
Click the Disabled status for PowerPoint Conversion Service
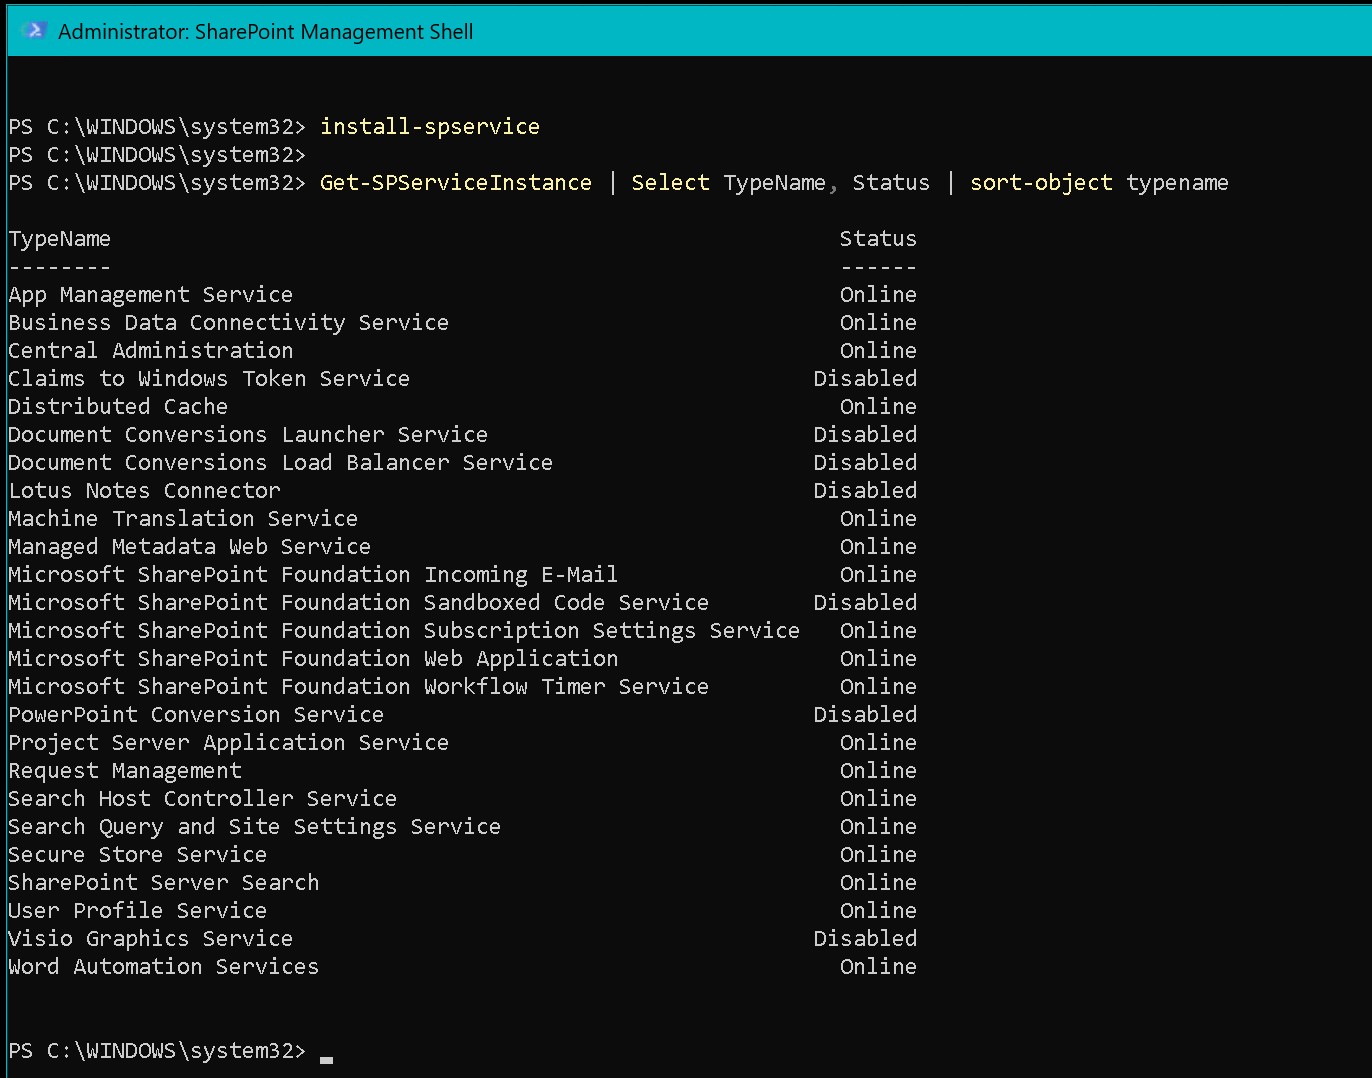(x=865, y=715)
